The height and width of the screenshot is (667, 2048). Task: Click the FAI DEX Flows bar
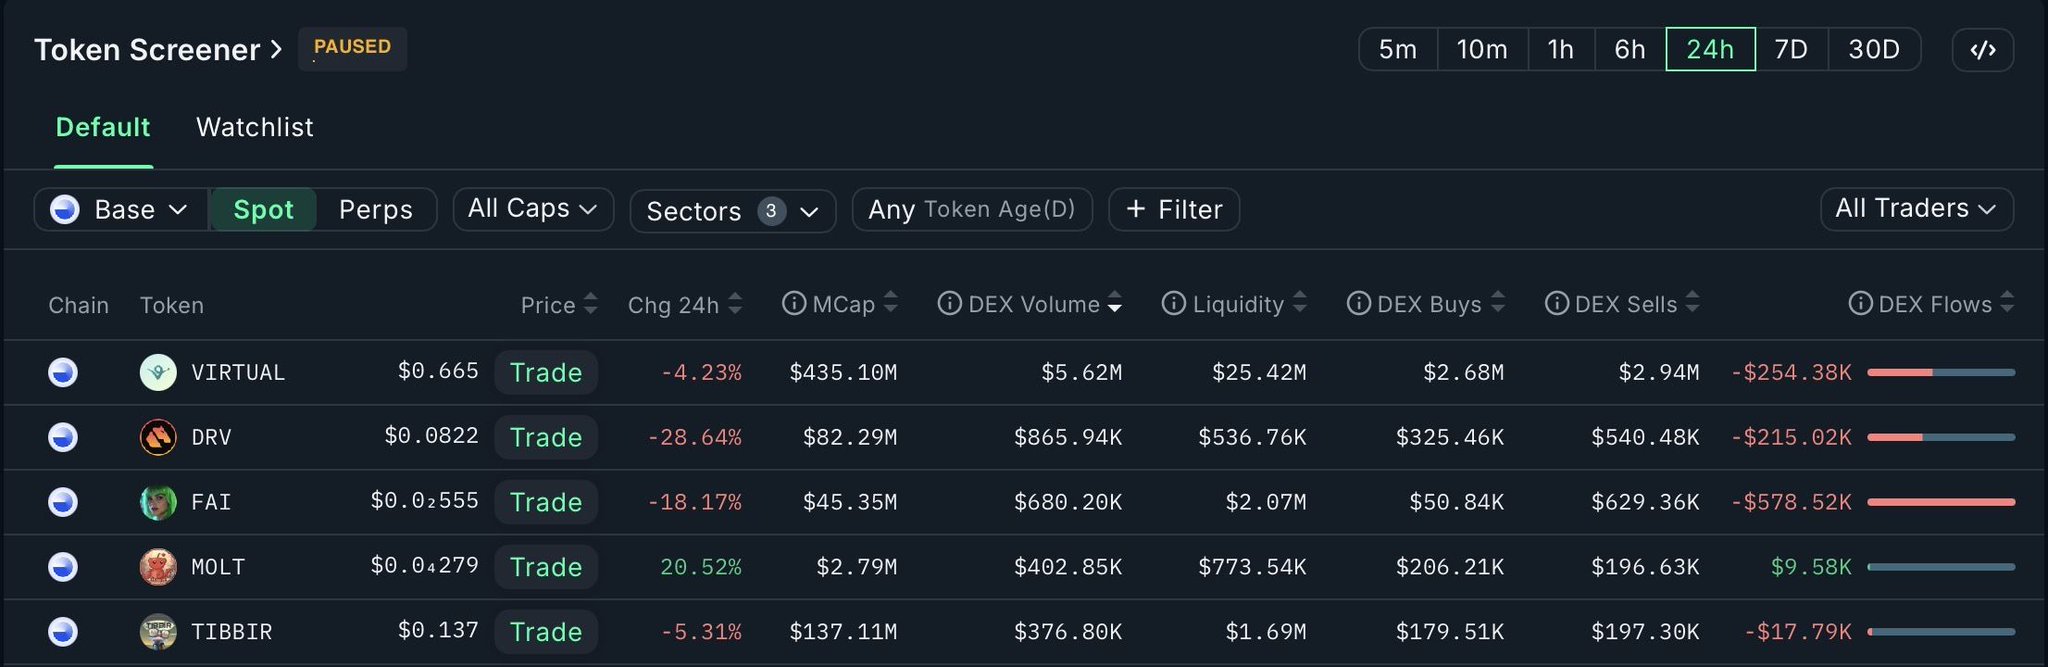click(x=1940, y=502)
